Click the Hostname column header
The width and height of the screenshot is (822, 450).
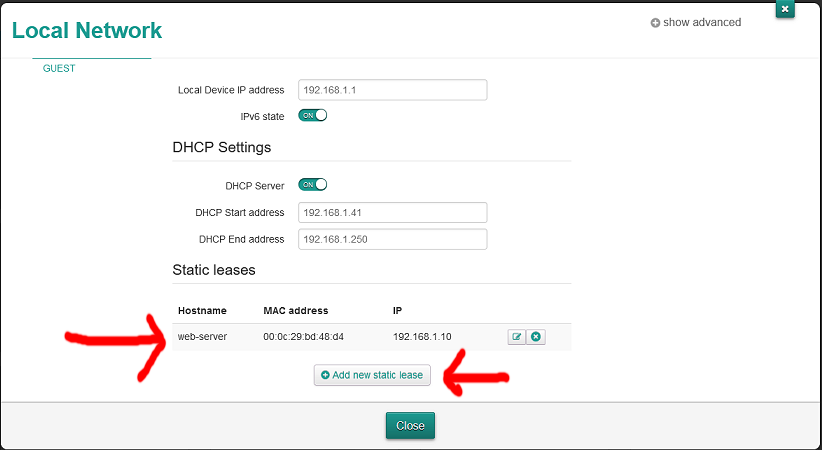[x=202, y=311]
